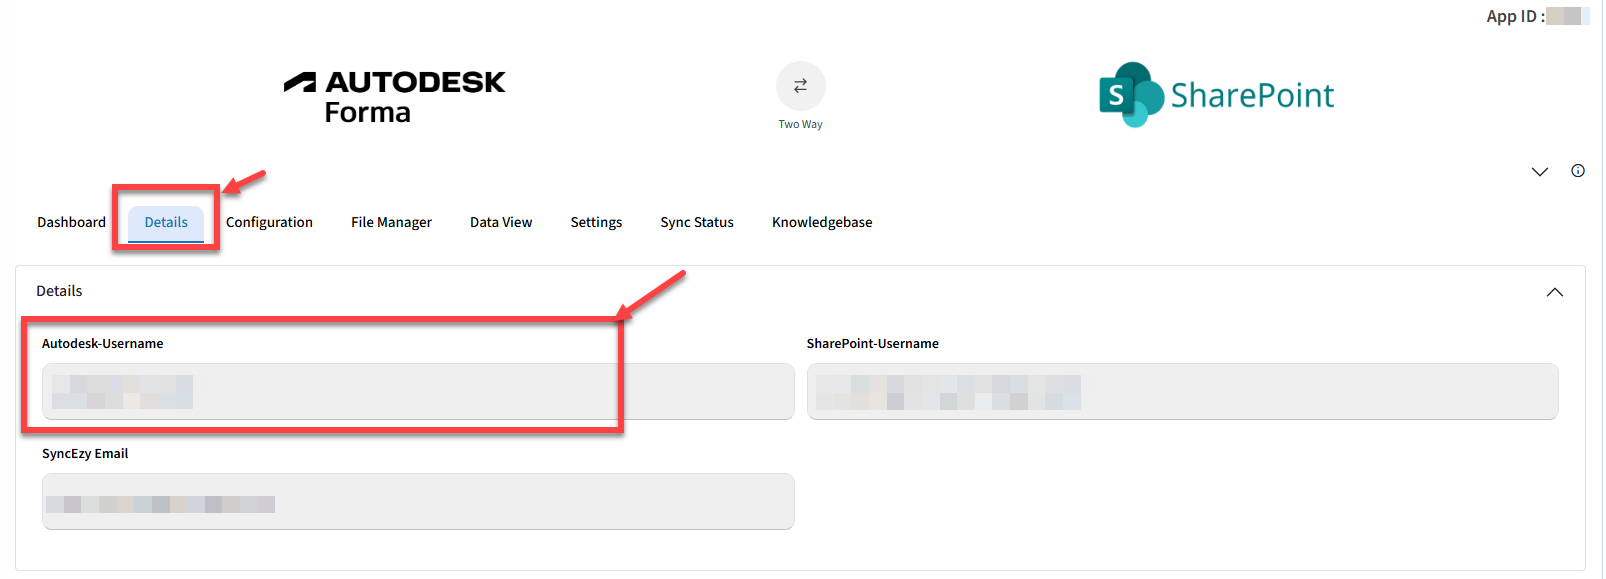This screenshot has height=579, width=1606.
Task: Expand the downward chevron near info icon
Action: click(x=1539, y=172)
